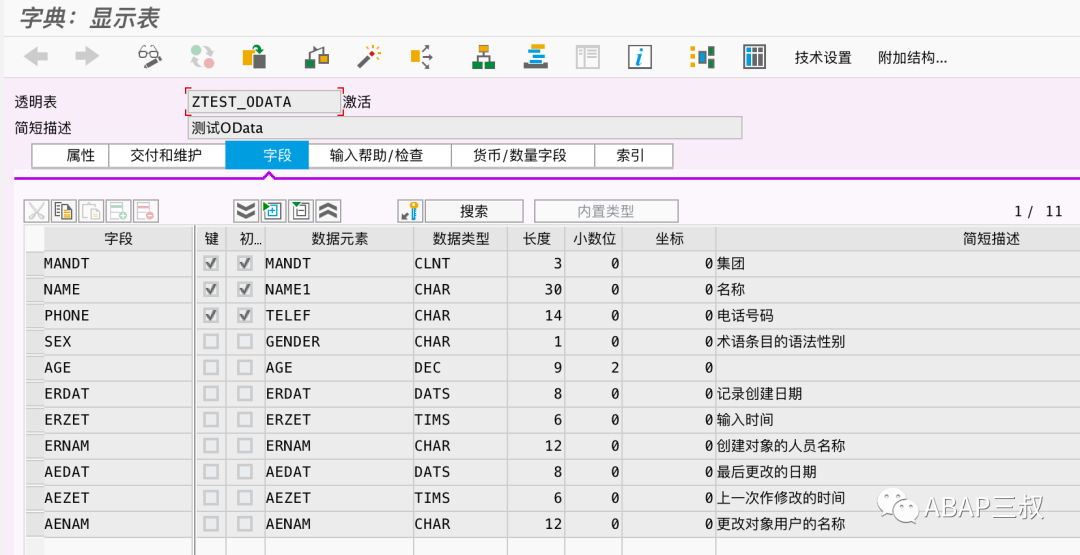Select row selector for the MANDT row
Image resolution: width=1080 pixels, height=555 pixels.
(x=34, y=263)
